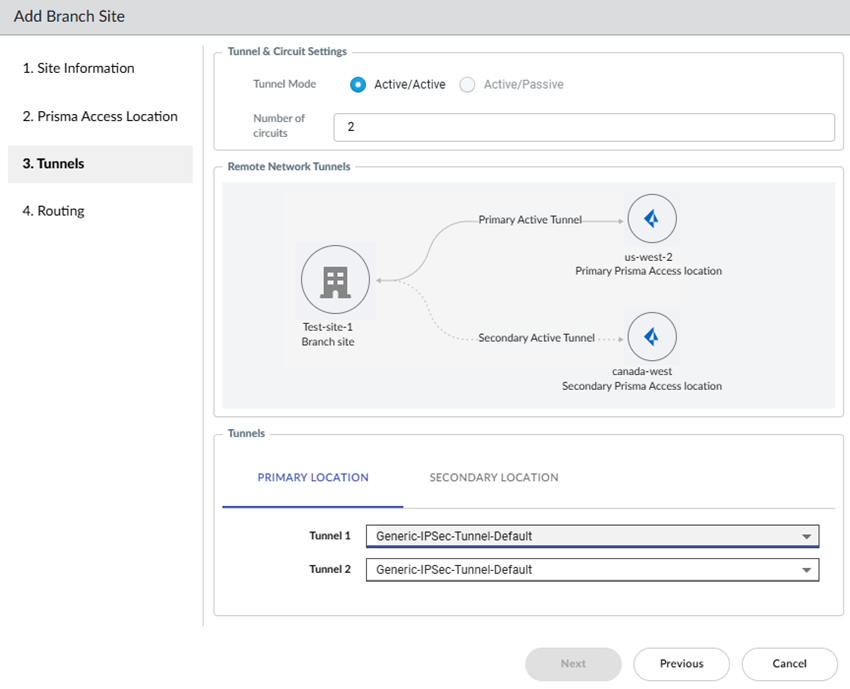Select step 3 Tunnels

point(100,164)
